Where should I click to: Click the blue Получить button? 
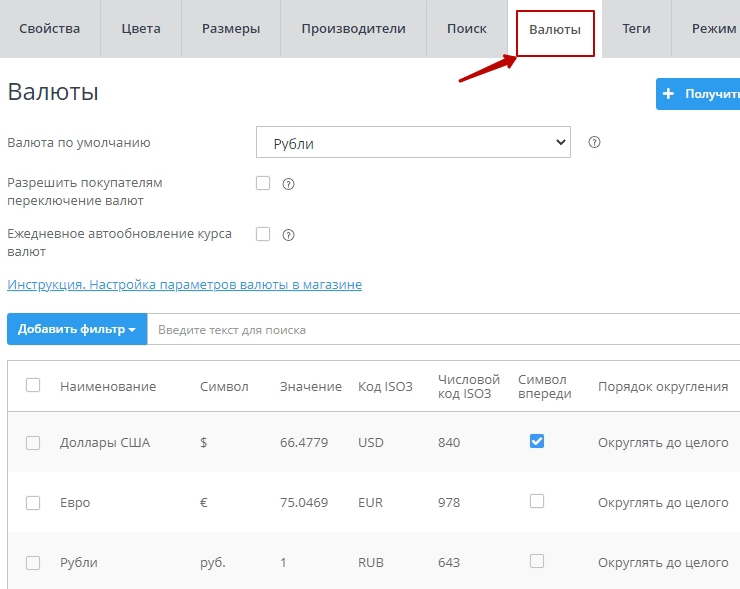click(698, 94)
